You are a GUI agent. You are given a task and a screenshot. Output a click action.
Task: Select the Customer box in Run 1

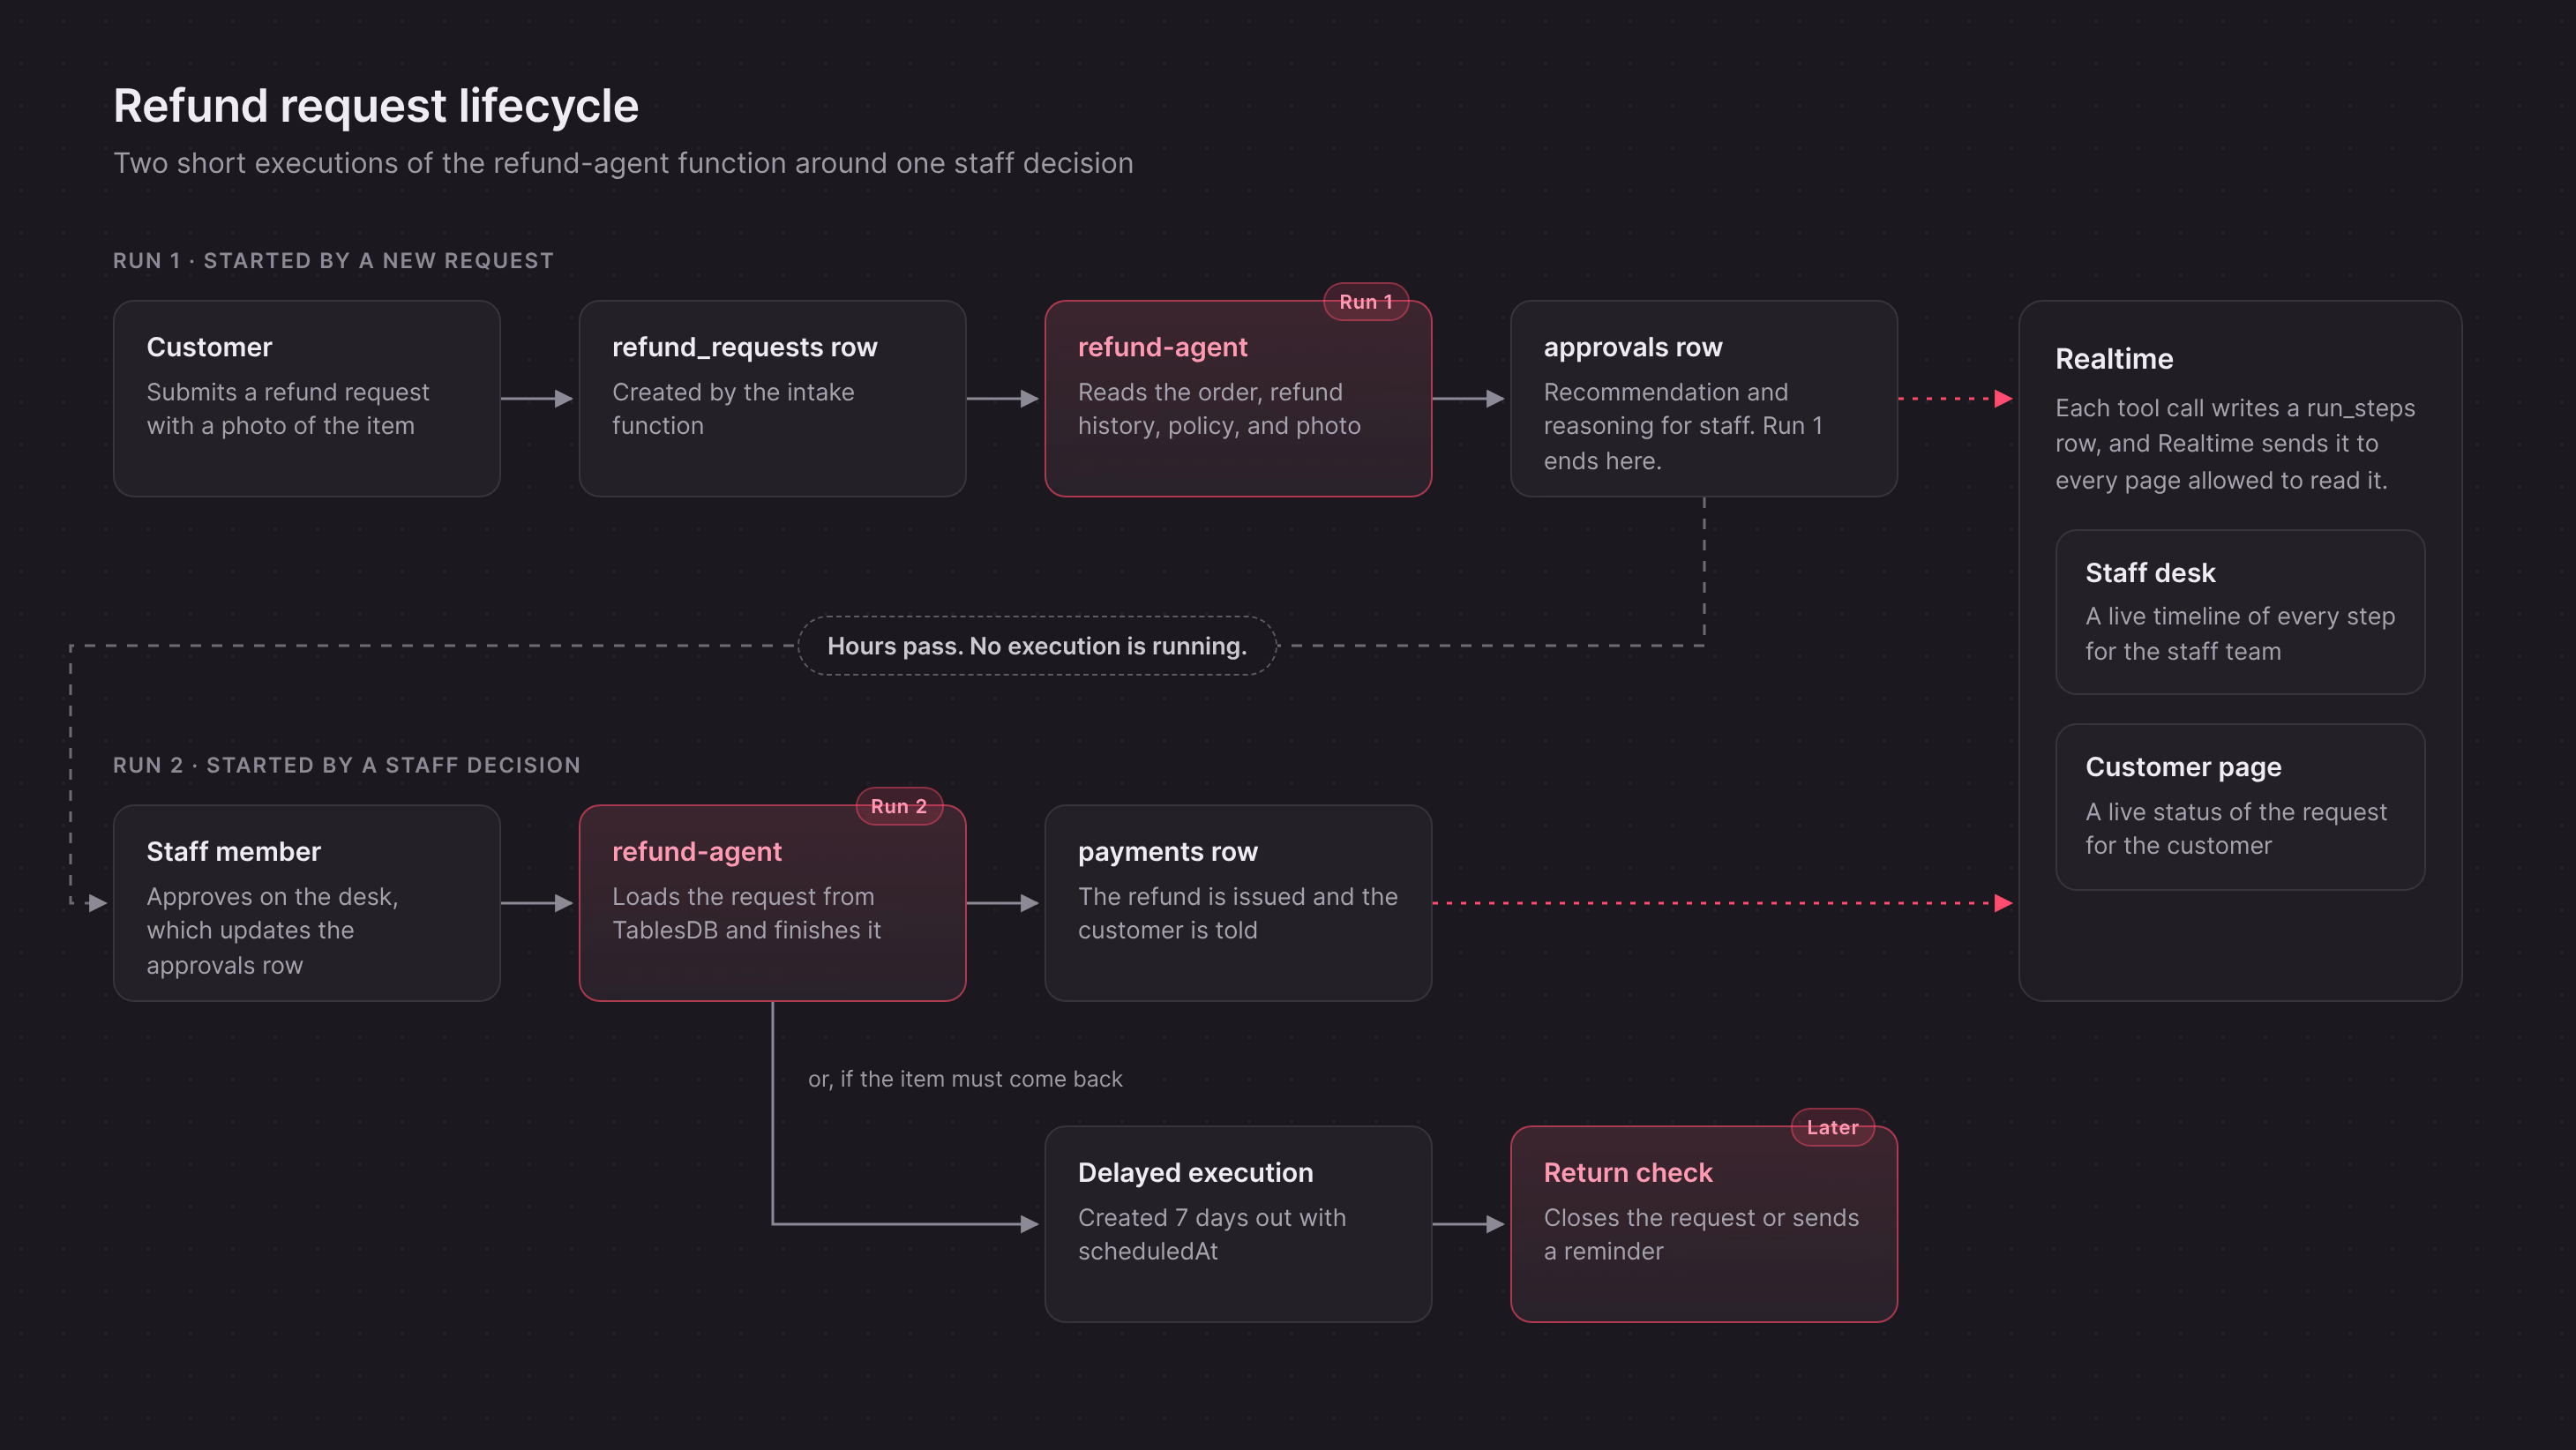pos(306,398)
